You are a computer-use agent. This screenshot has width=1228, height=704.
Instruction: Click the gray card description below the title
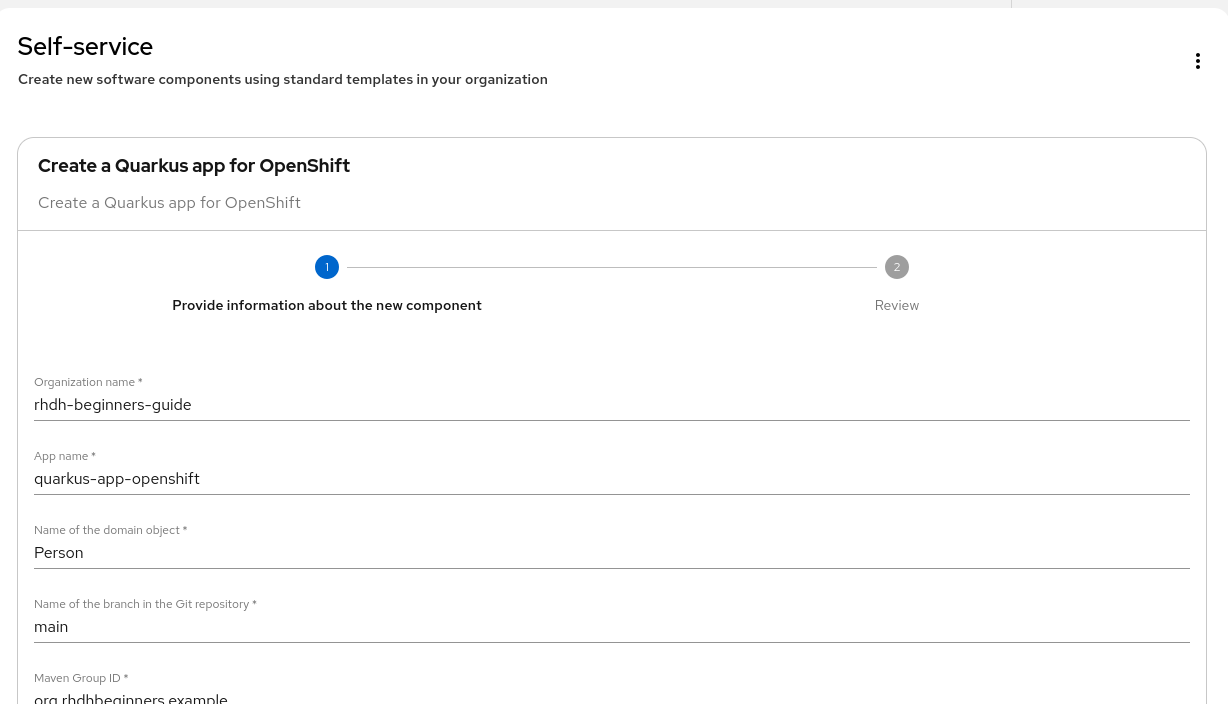click(169, 203)
